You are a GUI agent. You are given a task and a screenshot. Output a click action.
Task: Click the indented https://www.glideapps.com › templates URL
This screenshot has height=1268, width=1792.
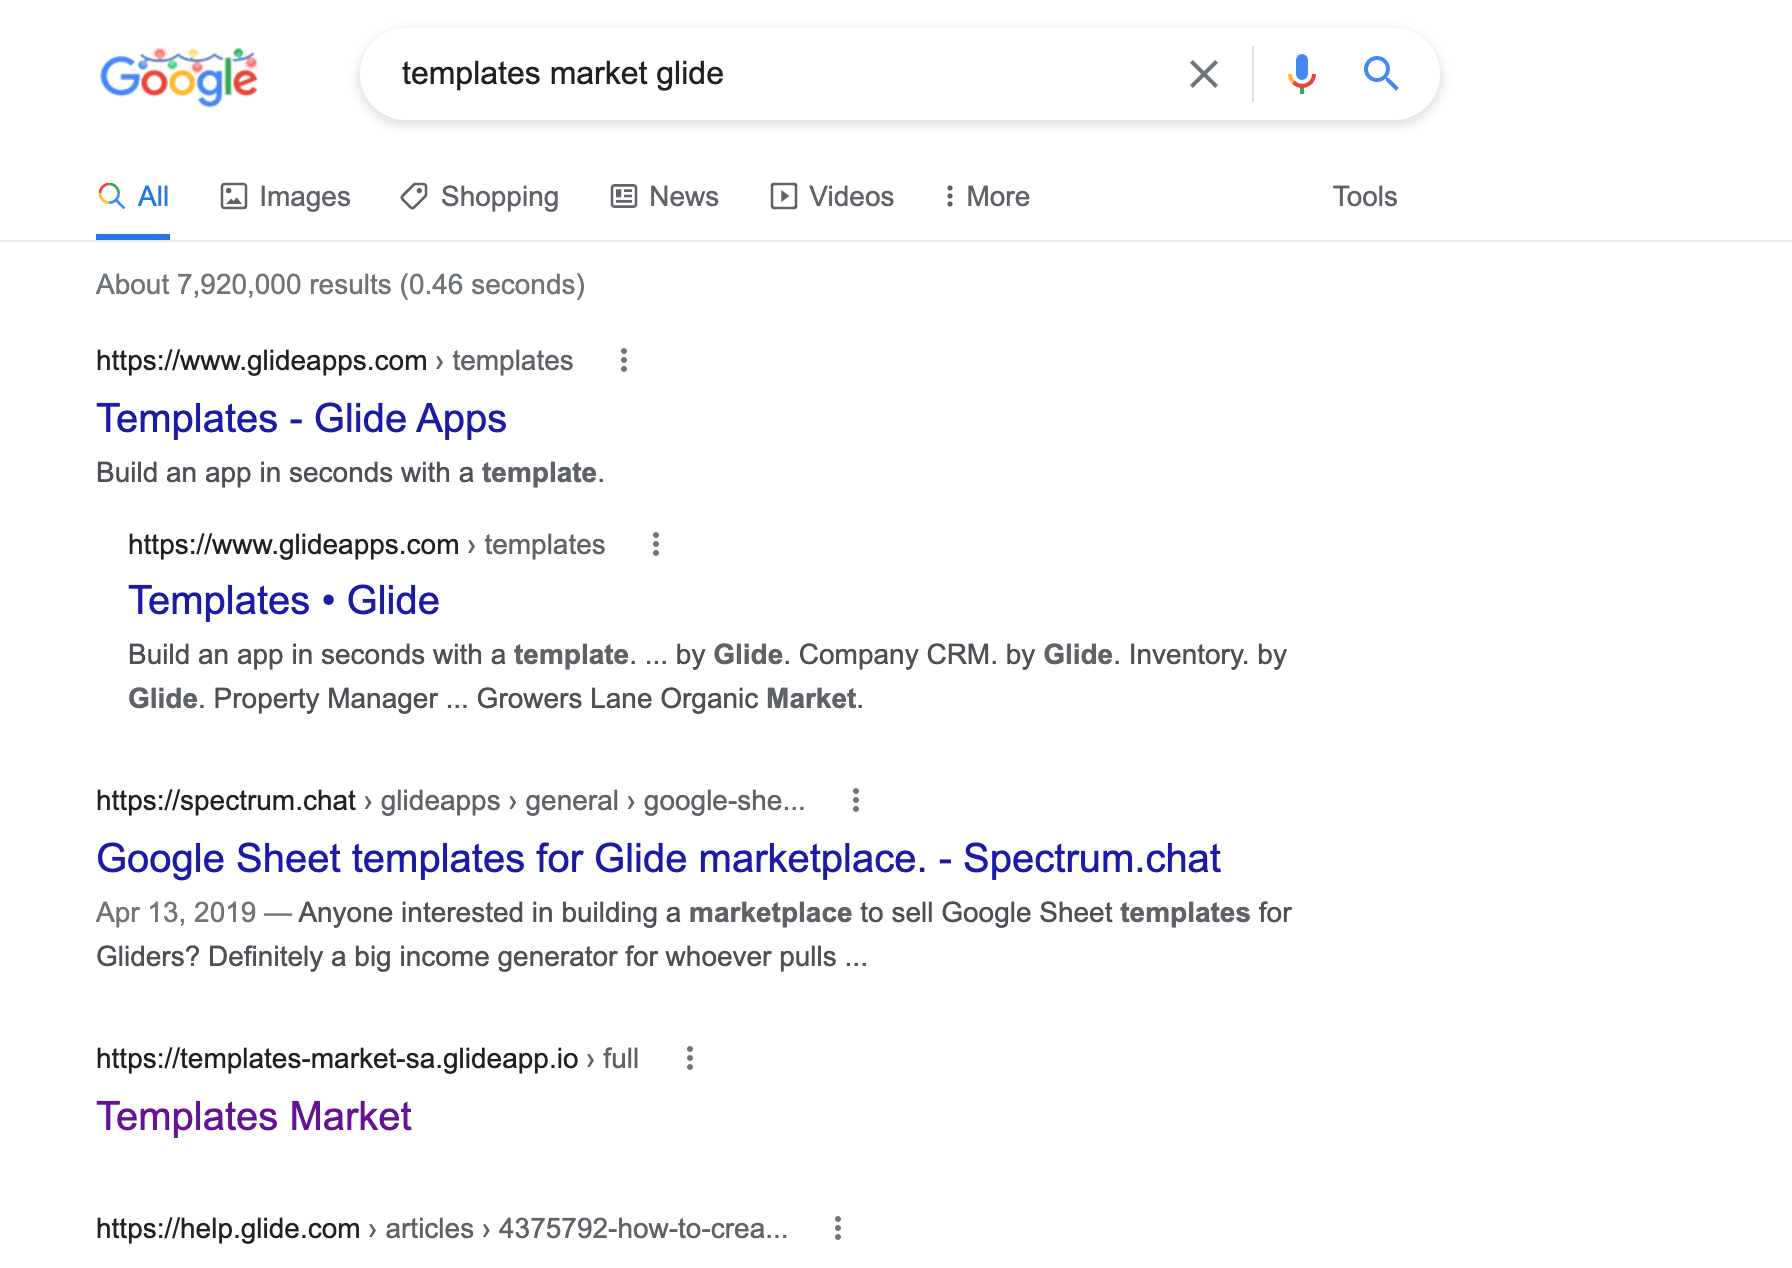pos(366,544)
